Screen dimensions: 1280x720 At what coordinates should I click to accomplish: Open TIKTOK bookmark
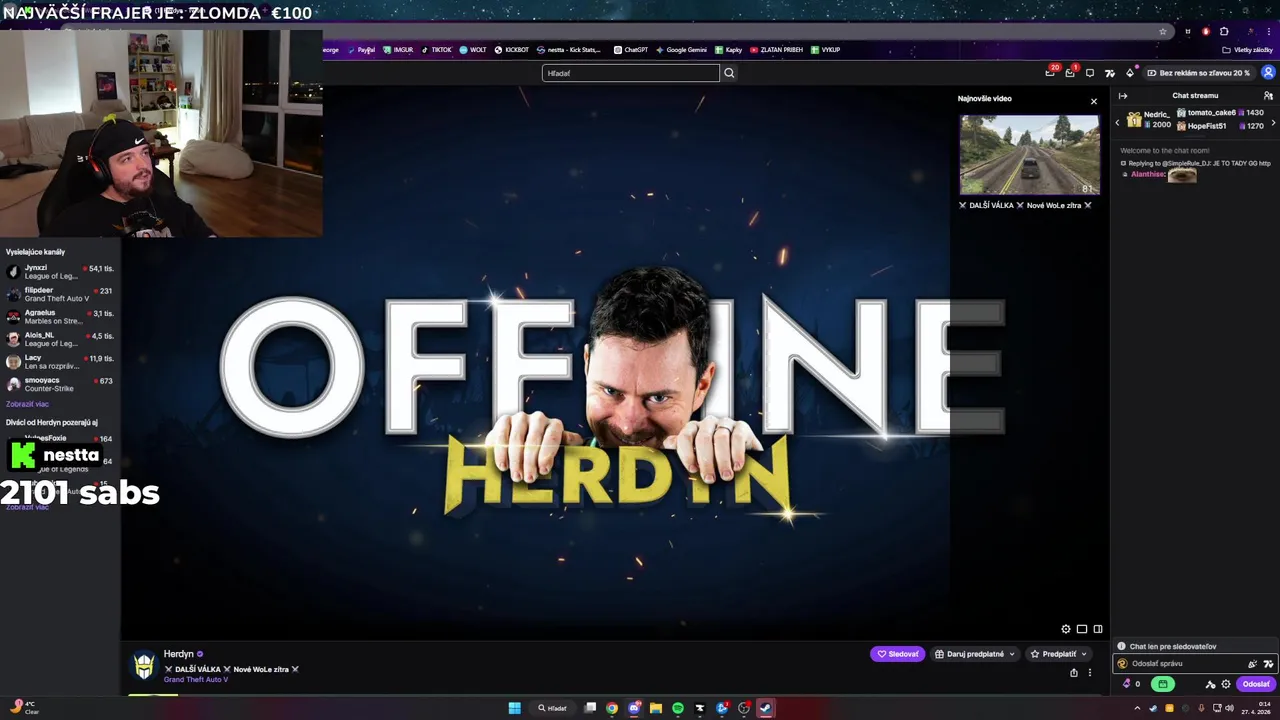click(436, 50)
